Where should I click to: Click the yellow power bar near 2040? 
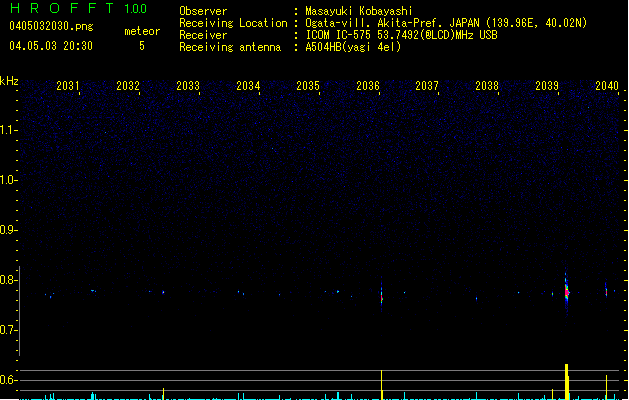[606, 388]
